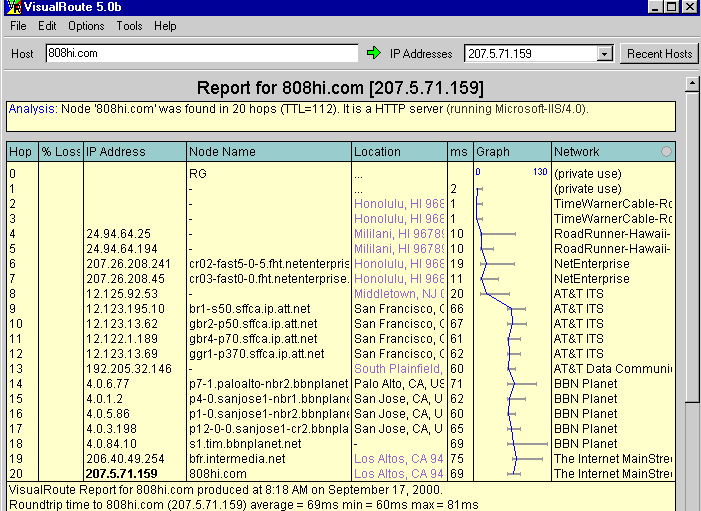
Task: Click the Analysis link
Action: click(33, 109)
